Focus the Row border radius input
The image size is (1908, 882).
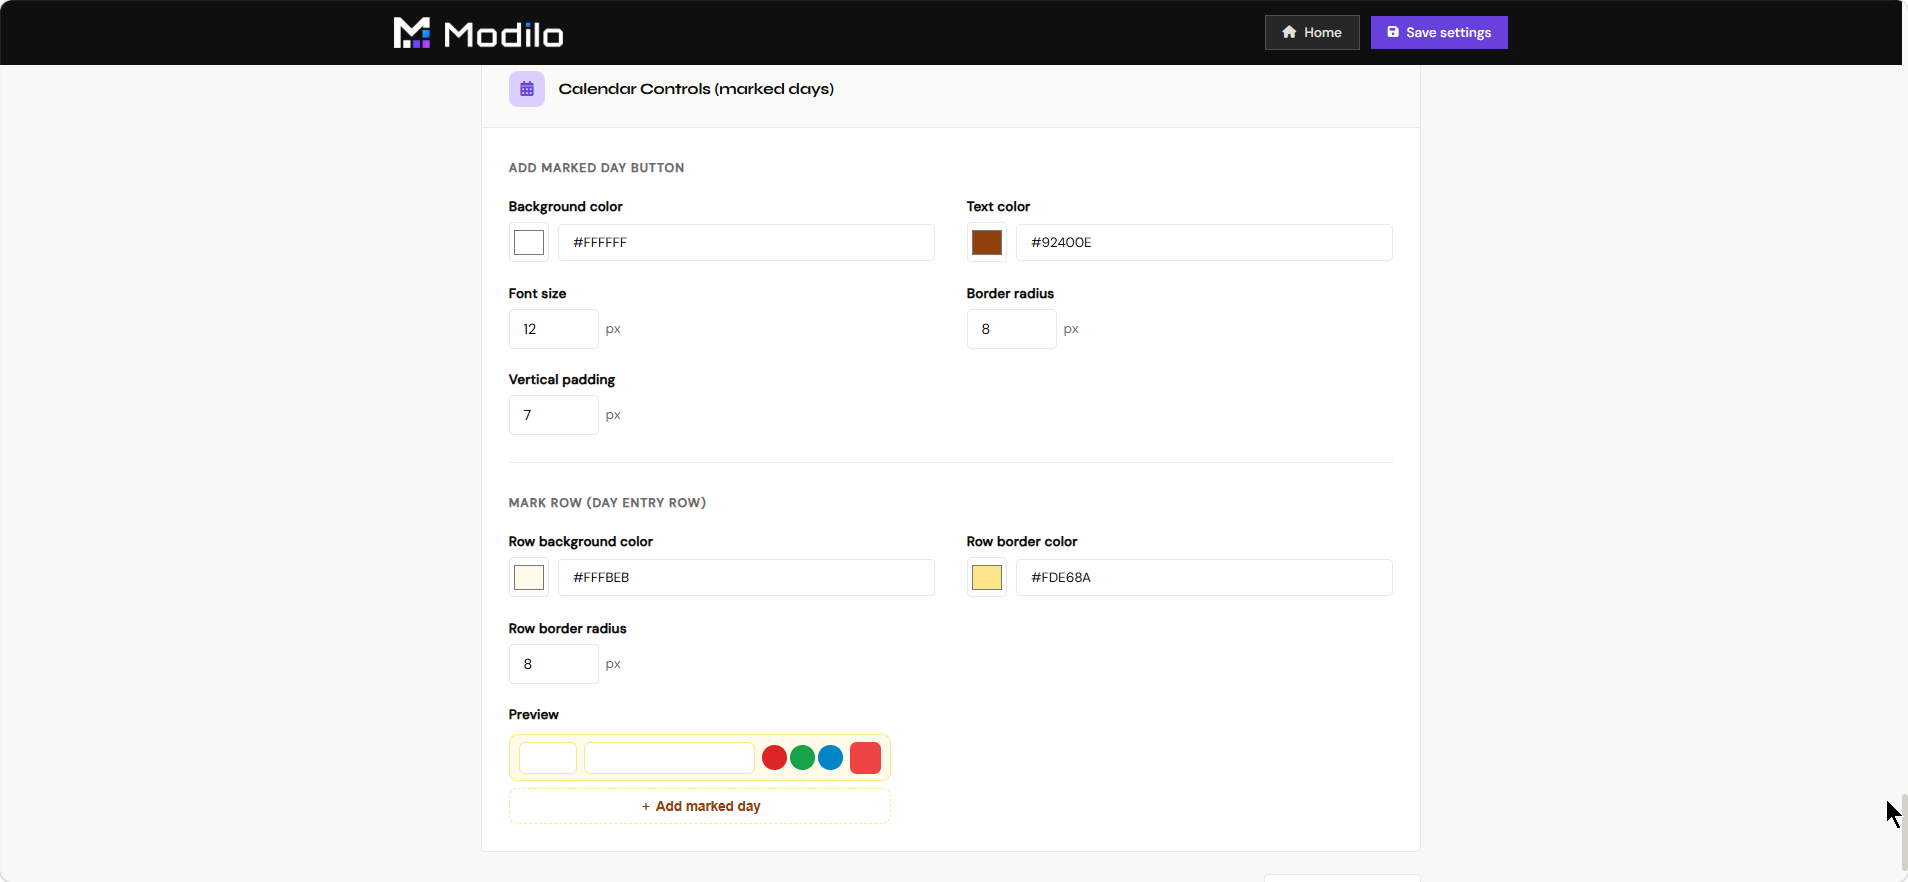coord(554,664)
